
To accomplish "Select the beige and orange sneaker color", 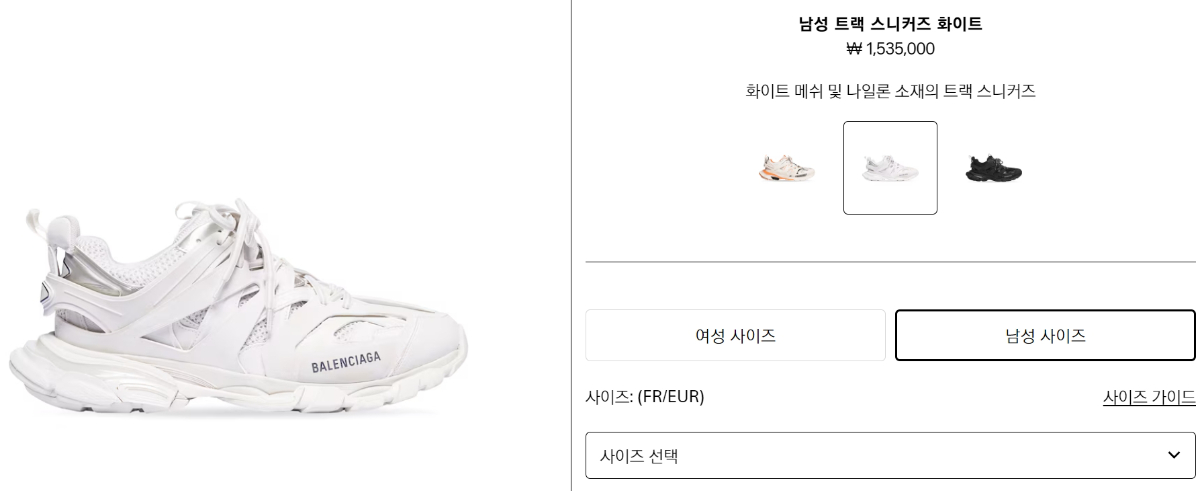I will coord(786,168).
